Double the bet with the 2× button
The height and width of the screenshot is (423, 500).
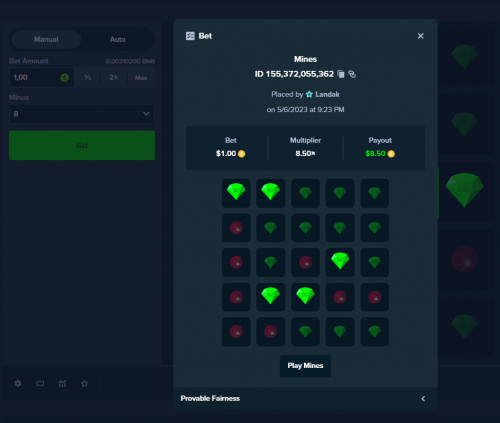pos(114,78)
